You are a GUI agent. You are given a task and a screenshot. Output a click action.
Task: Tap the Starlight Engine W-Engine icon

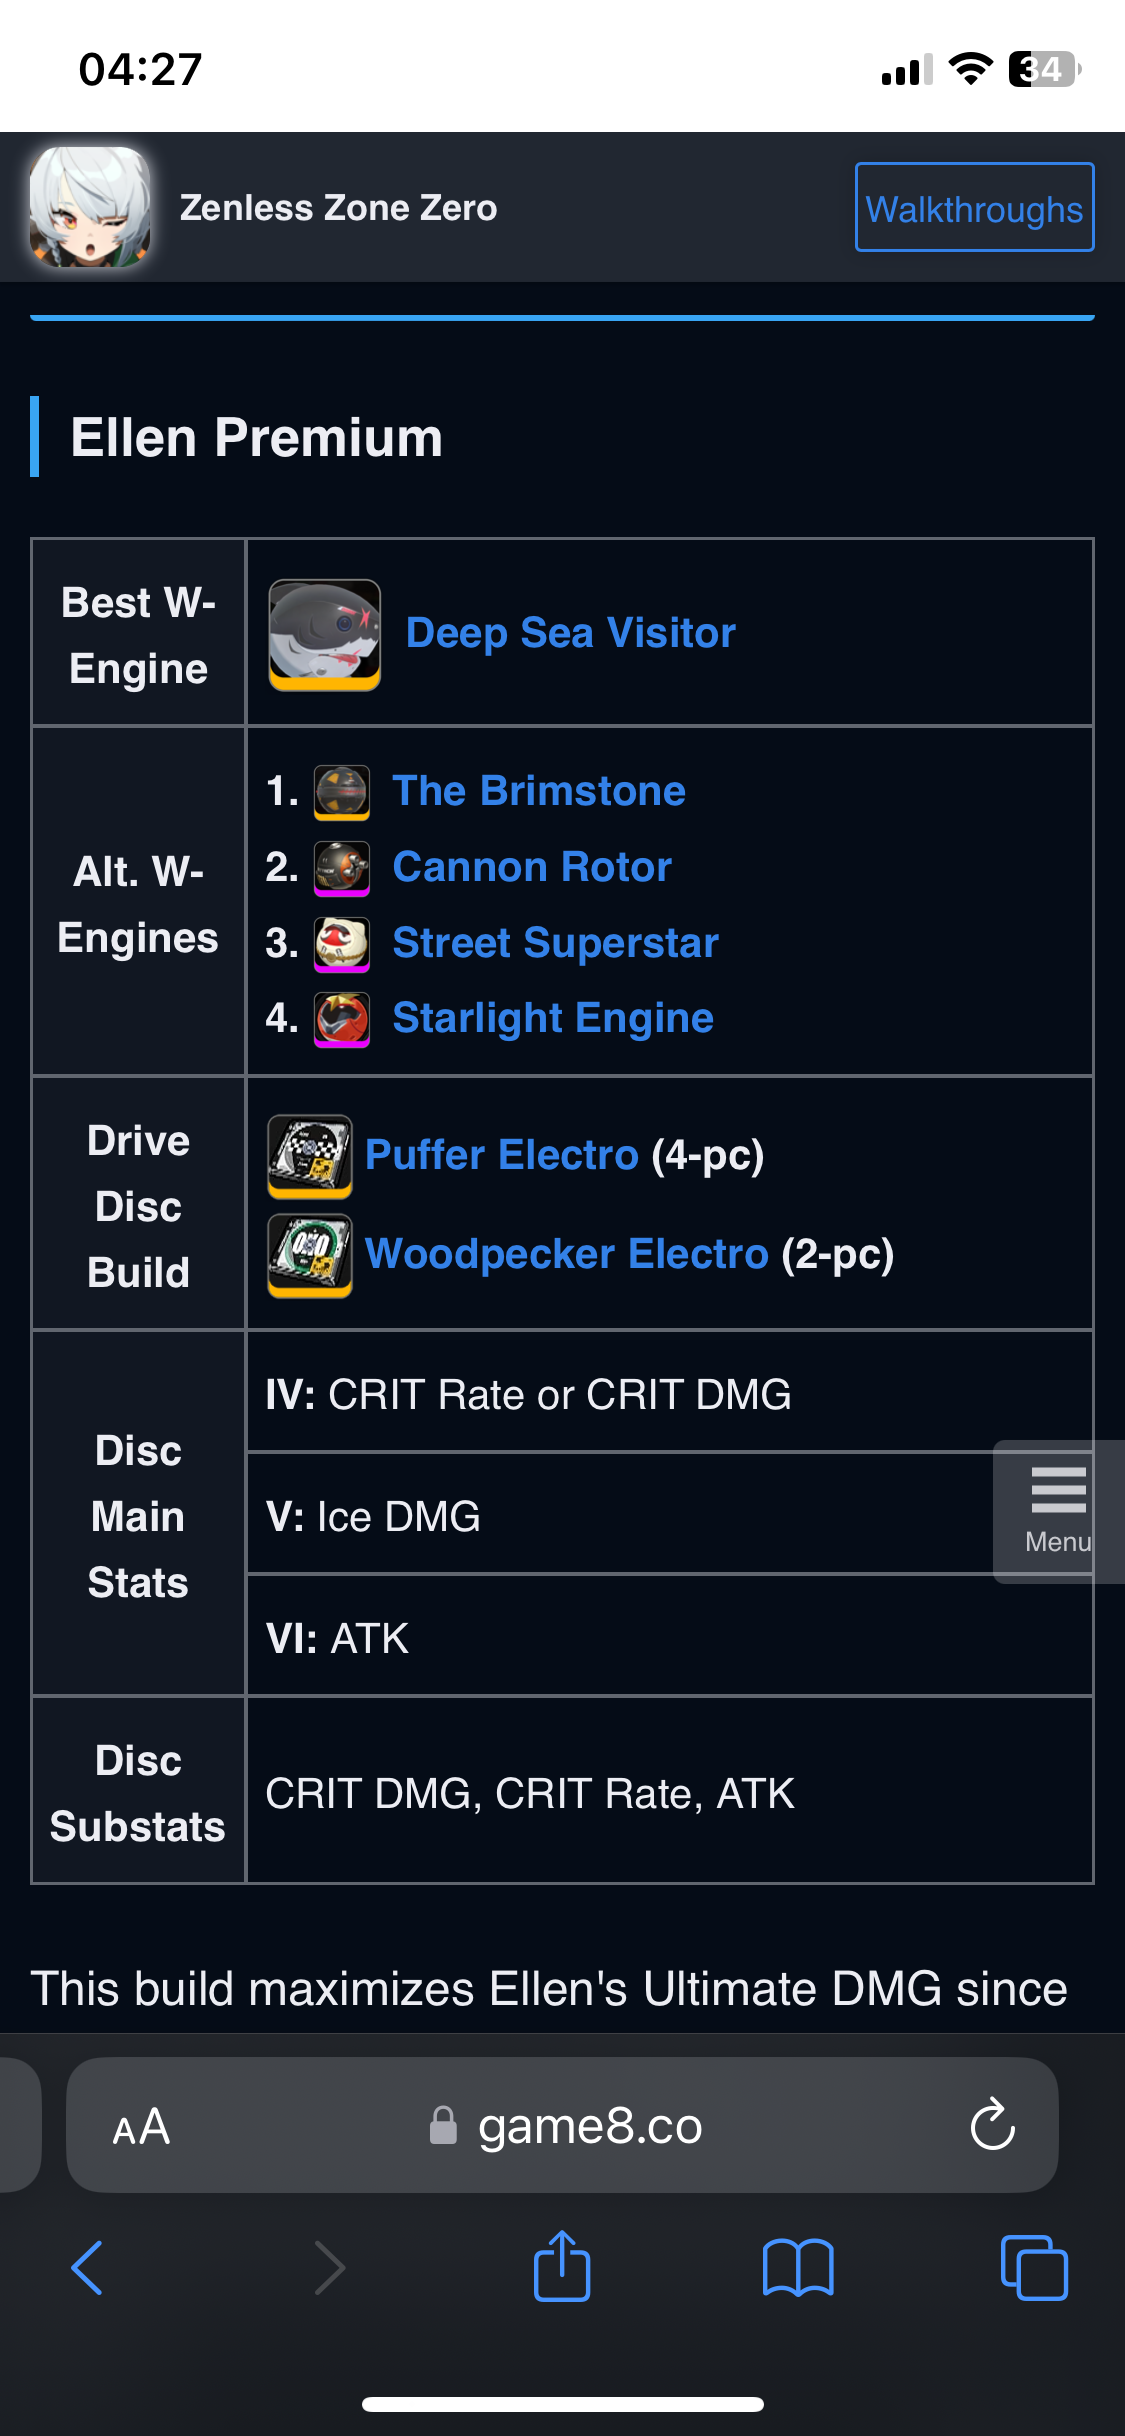point(341,1018)
